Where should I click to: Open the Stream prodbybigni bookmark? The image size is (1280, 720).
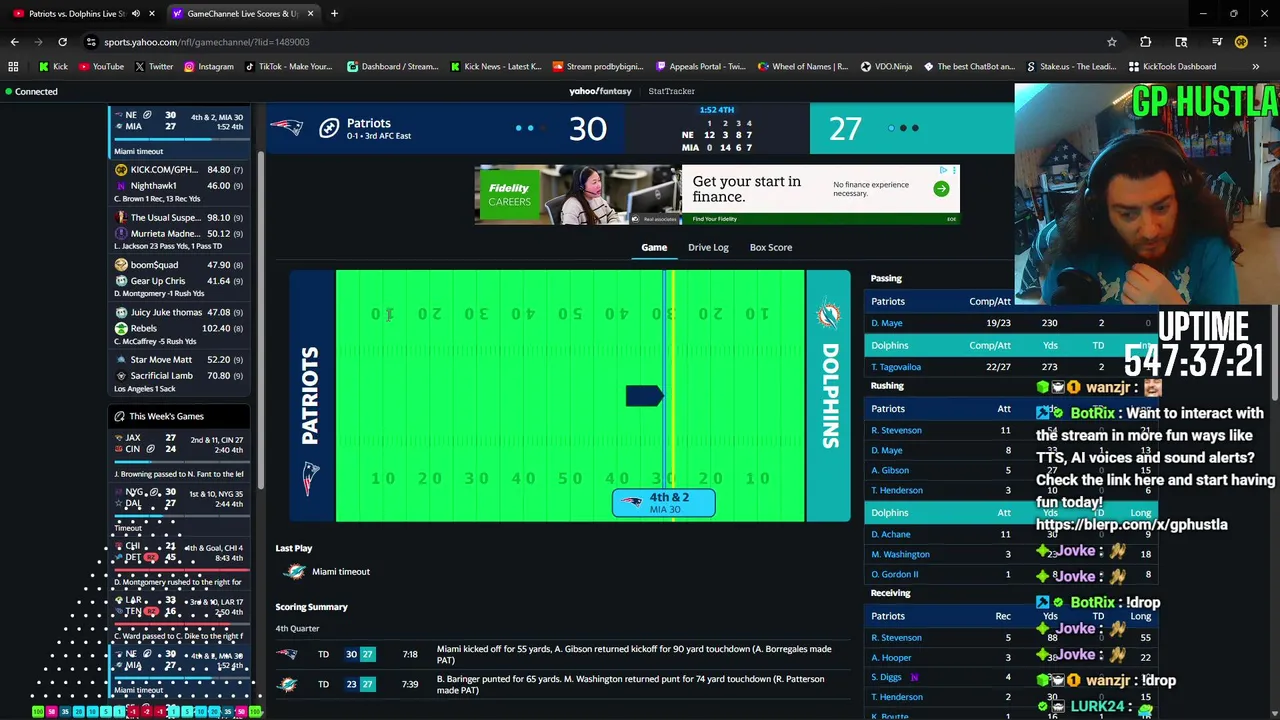[597, 66]
